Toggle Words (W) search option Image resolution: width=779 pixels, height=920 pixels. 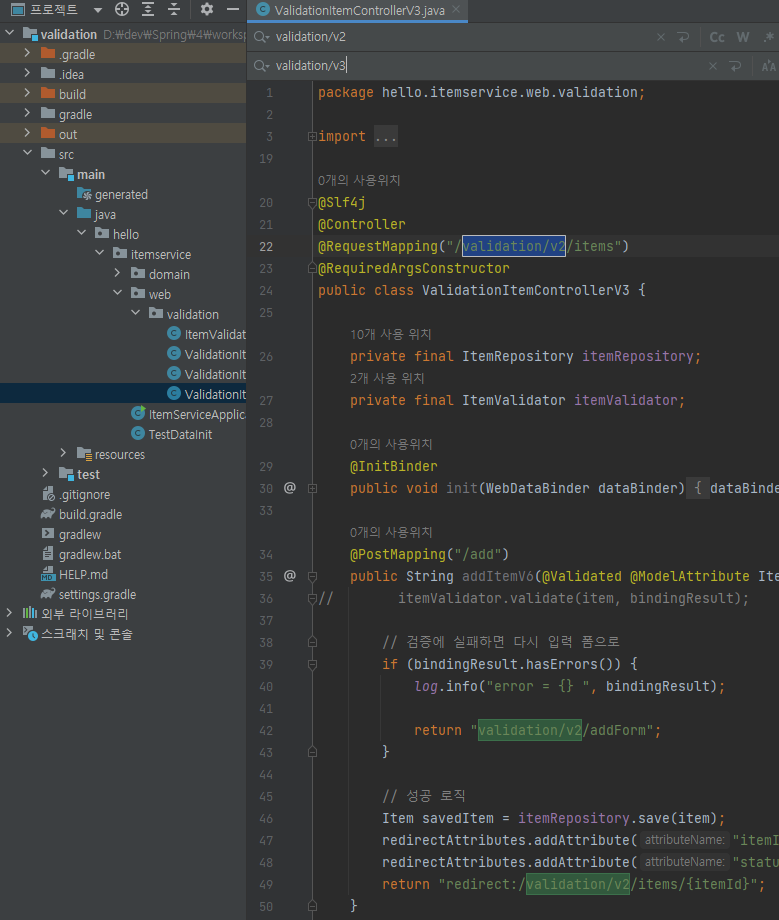743,37
